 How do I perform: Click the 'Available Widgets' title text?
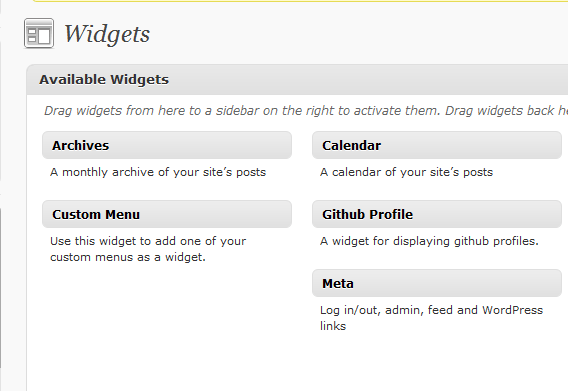(x=104, y=80)
